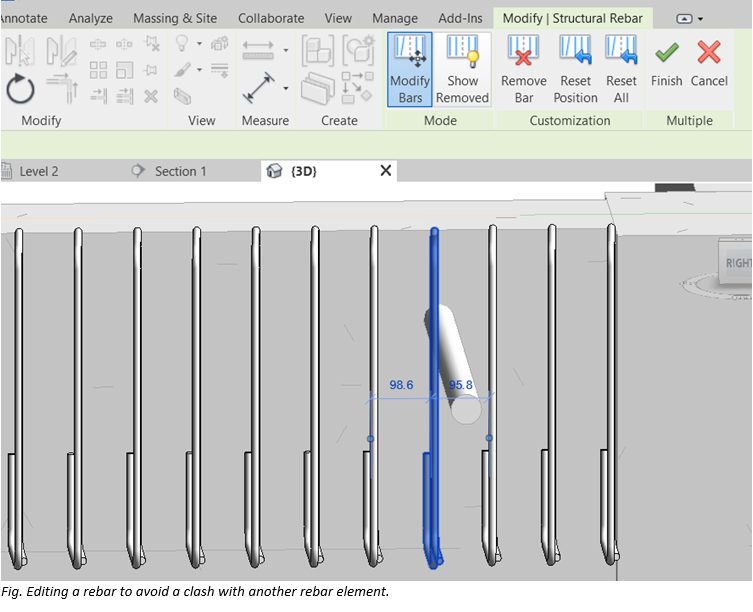Select Modify | Structural Rebar tab
This screenshot has width=753, height=612.
pos(572,18)
